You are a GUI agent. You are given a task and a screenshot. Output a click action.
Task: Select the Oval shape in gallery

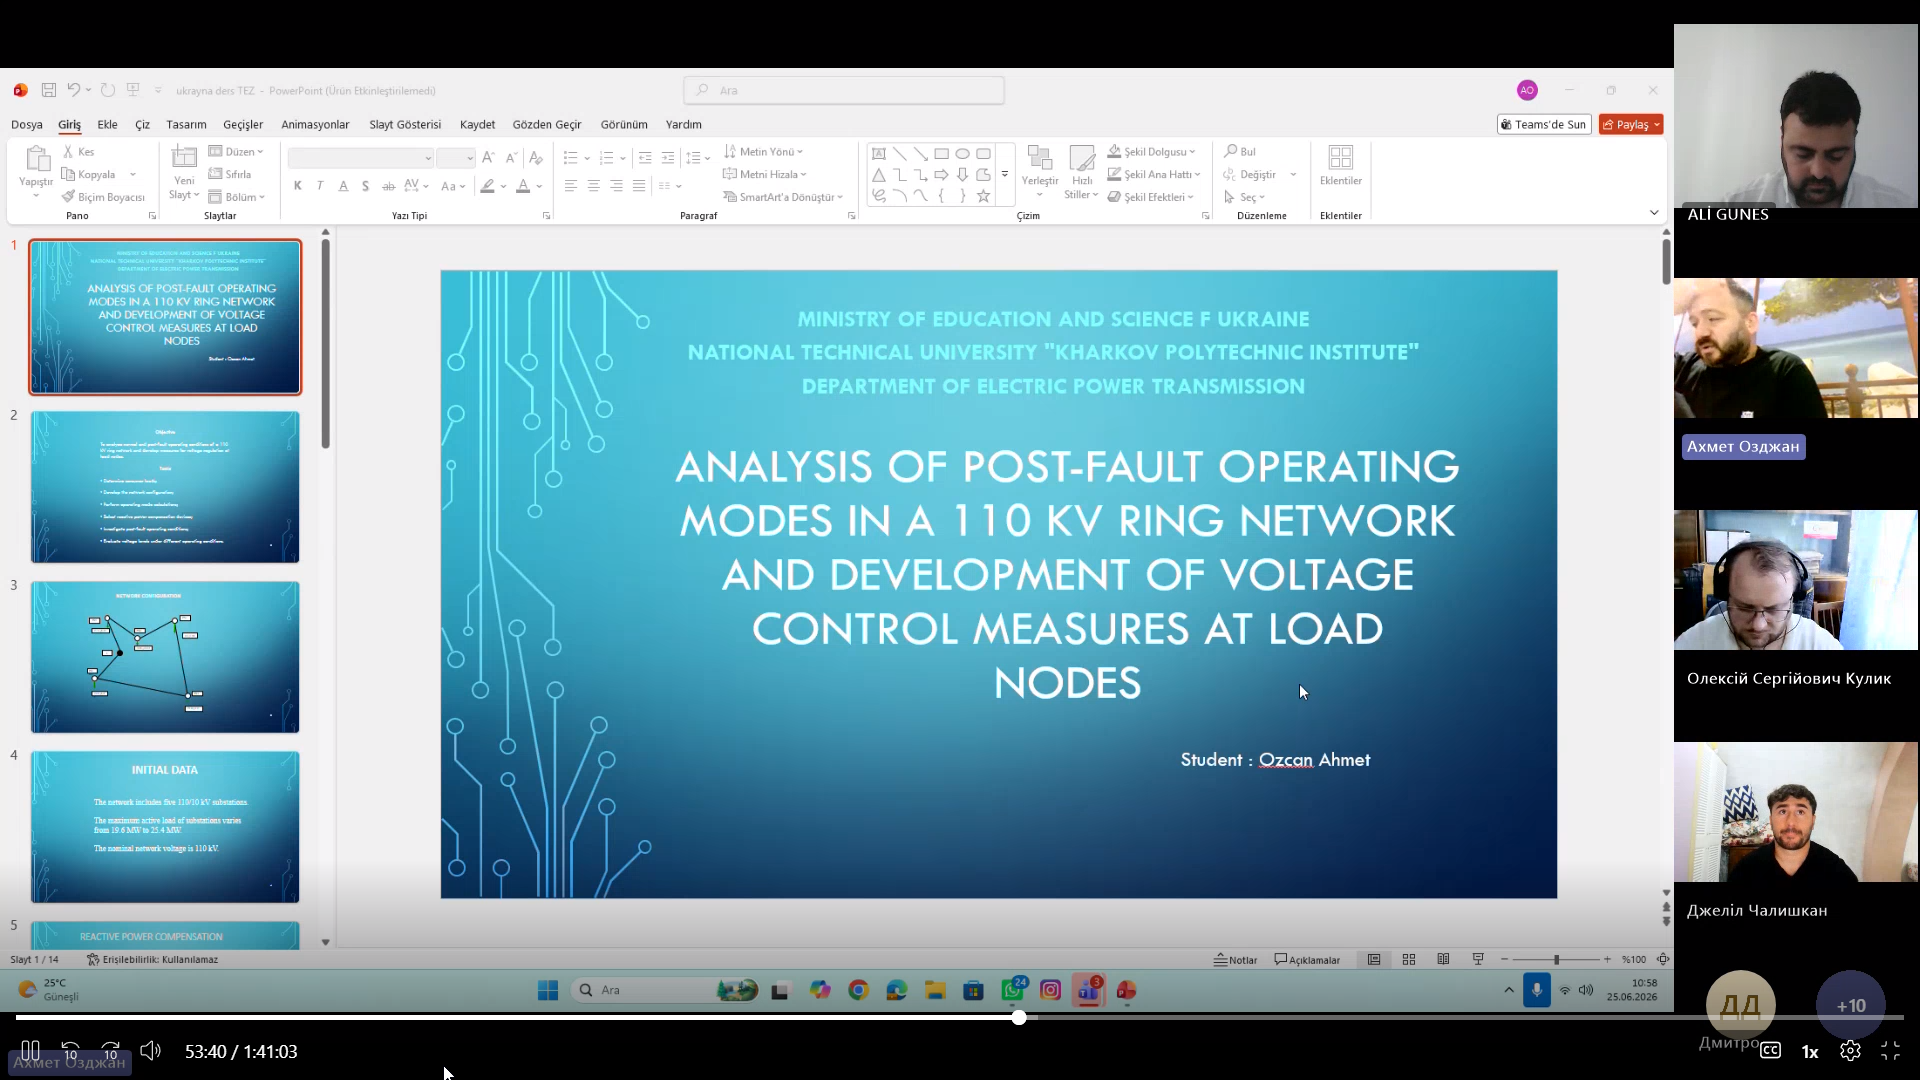962,154
